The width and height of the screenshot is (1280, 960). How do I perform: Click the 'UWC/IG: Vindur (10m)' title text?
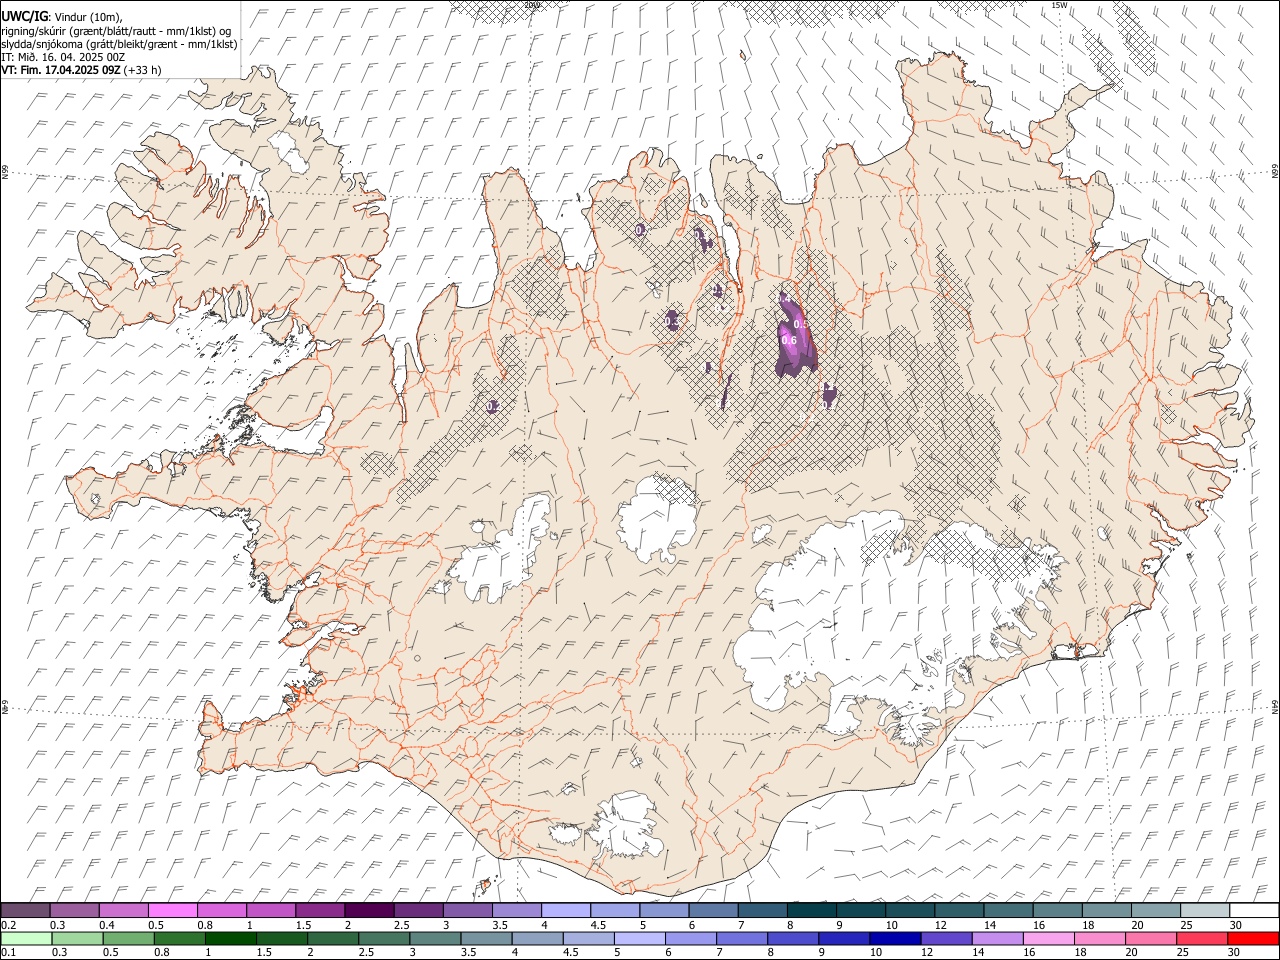[x=62, y=17]
